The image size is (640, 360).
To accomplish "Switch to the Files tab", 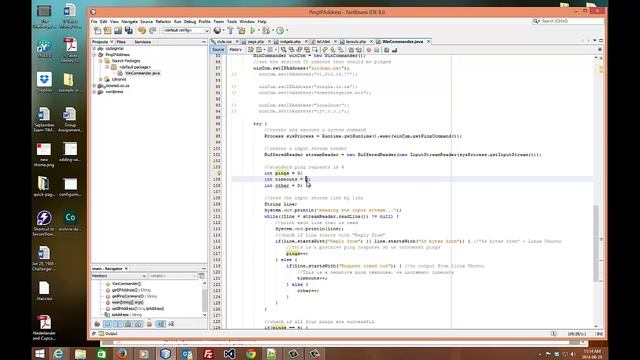I will [x=121, y=42].
